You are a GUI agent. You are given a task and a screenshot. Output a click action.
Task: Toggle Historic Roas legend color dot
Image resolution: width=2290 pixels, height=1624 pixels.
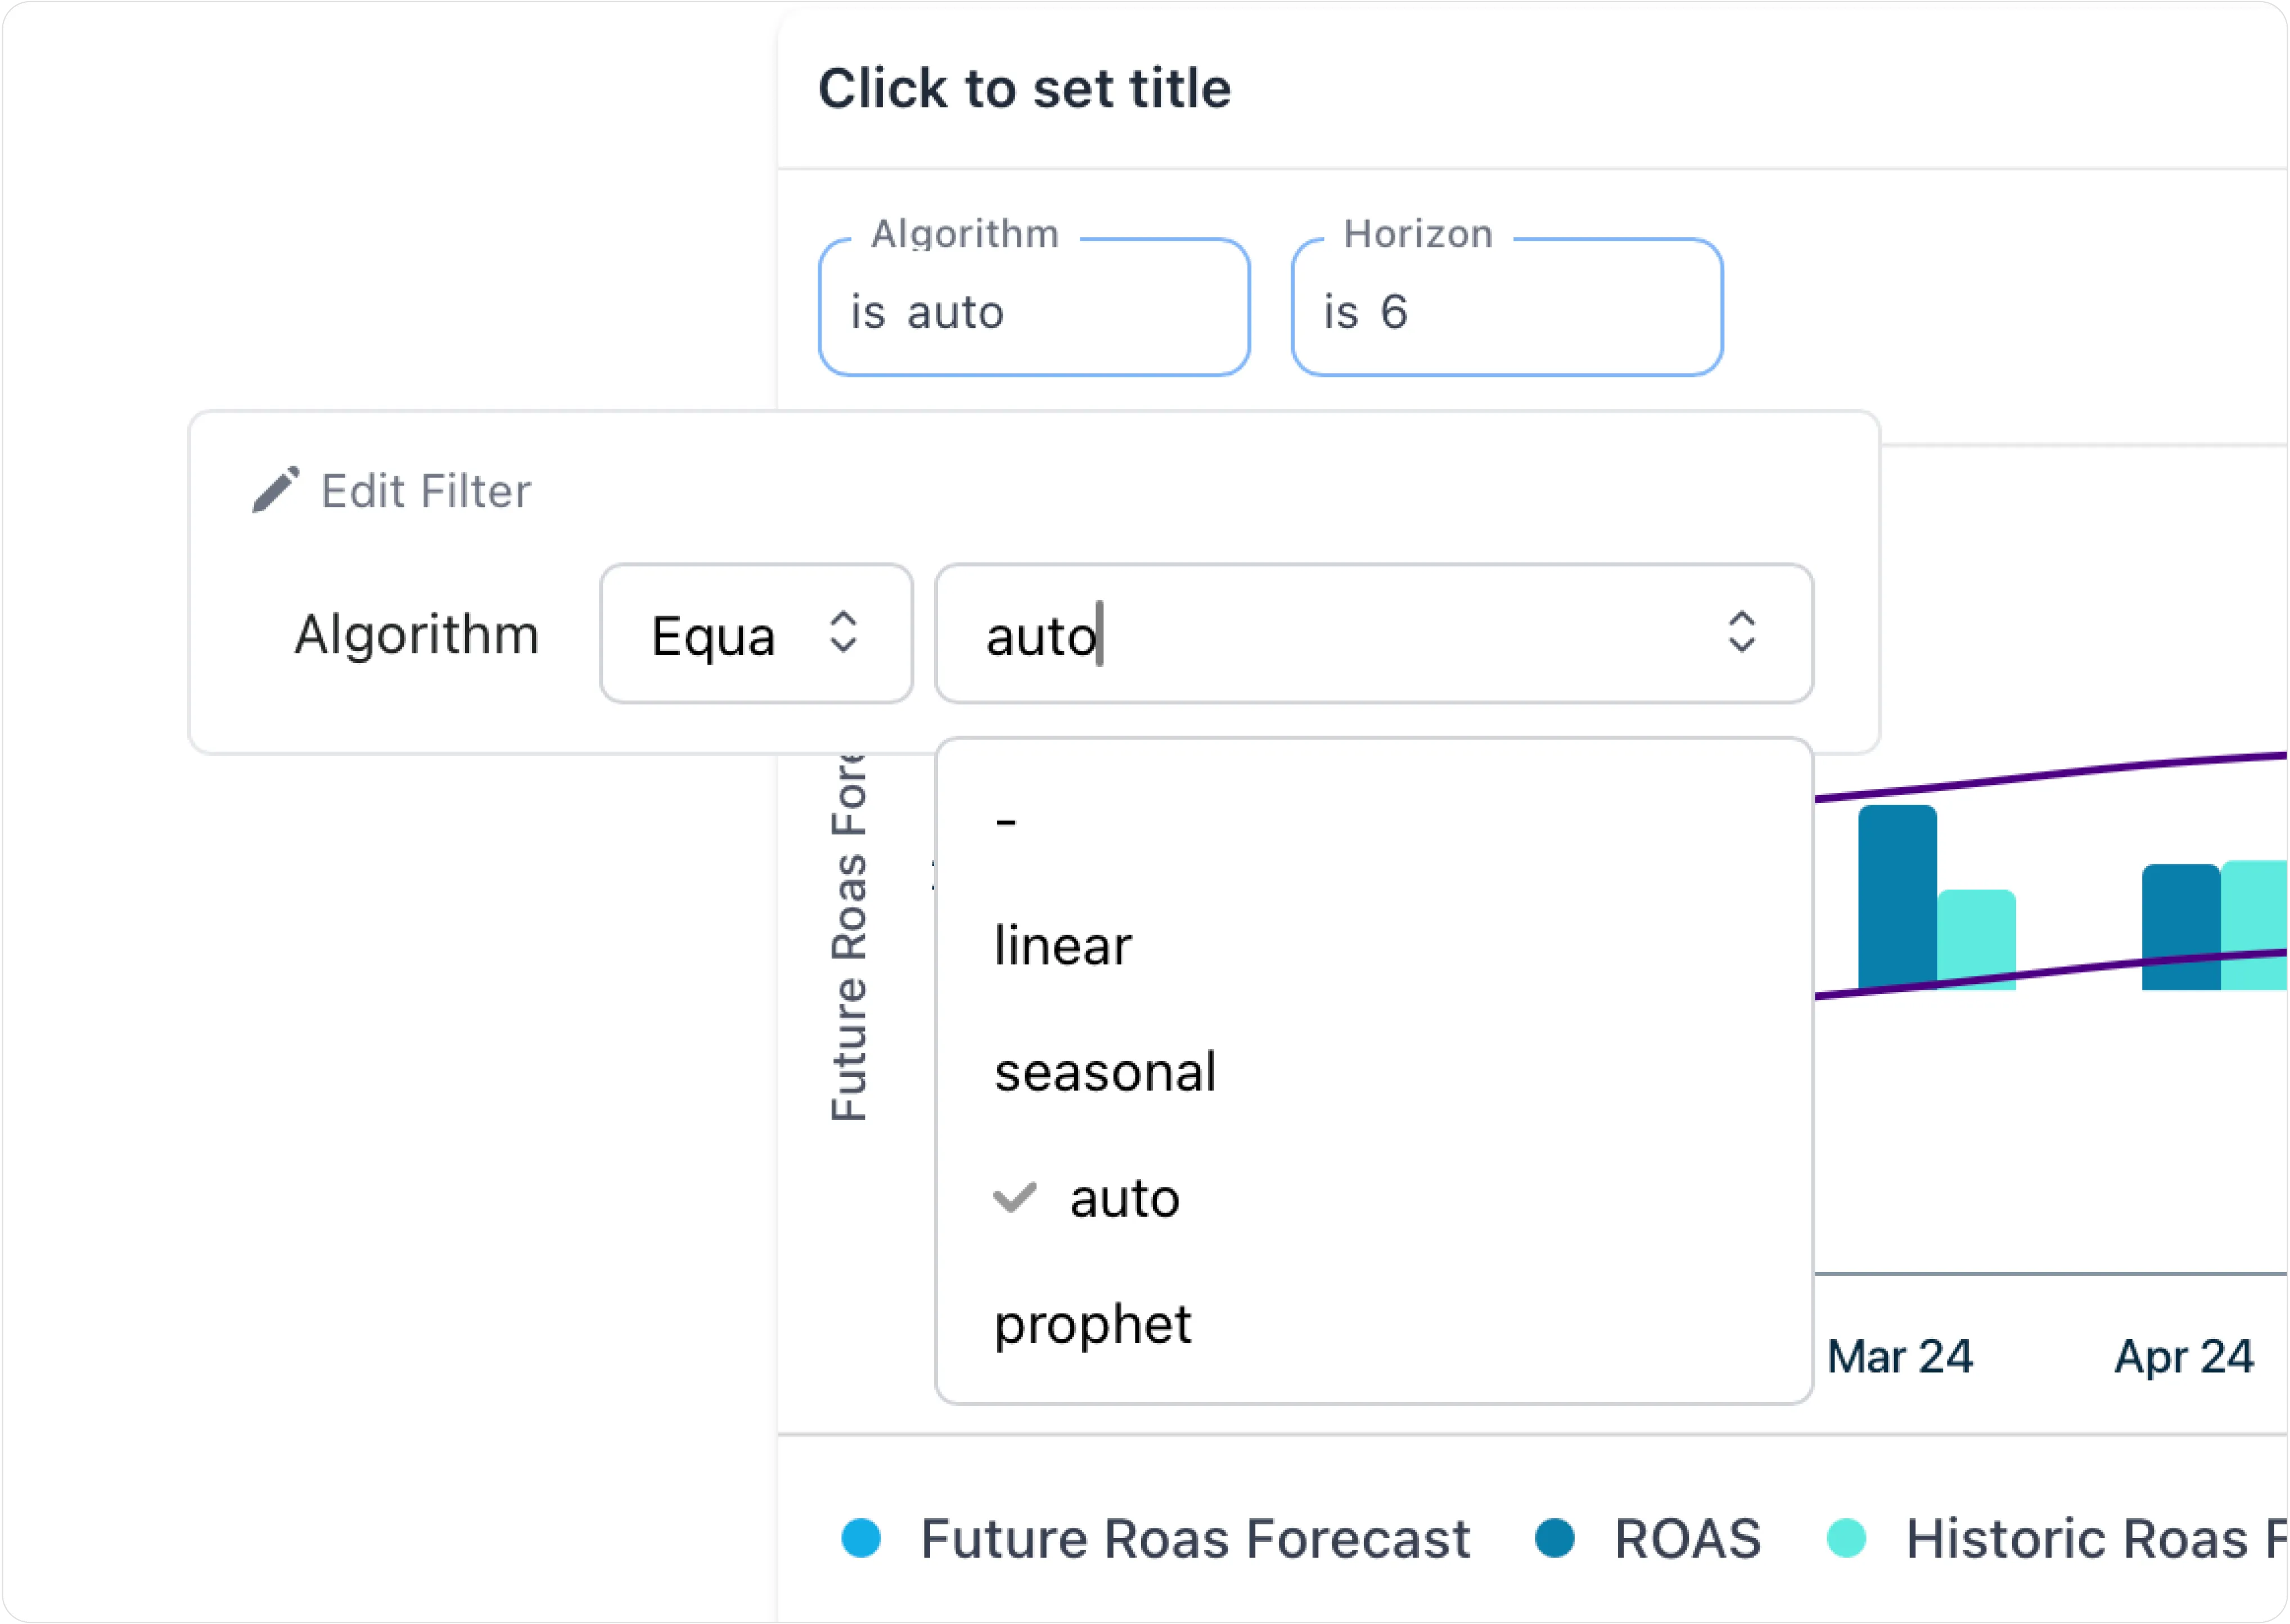point(1846,1538)
